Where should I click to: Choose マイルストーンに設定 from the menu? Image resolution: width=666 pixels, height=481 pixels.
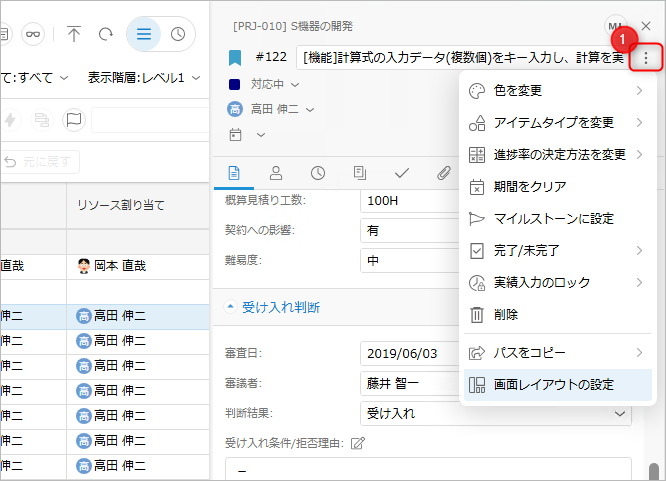(554, 218)
